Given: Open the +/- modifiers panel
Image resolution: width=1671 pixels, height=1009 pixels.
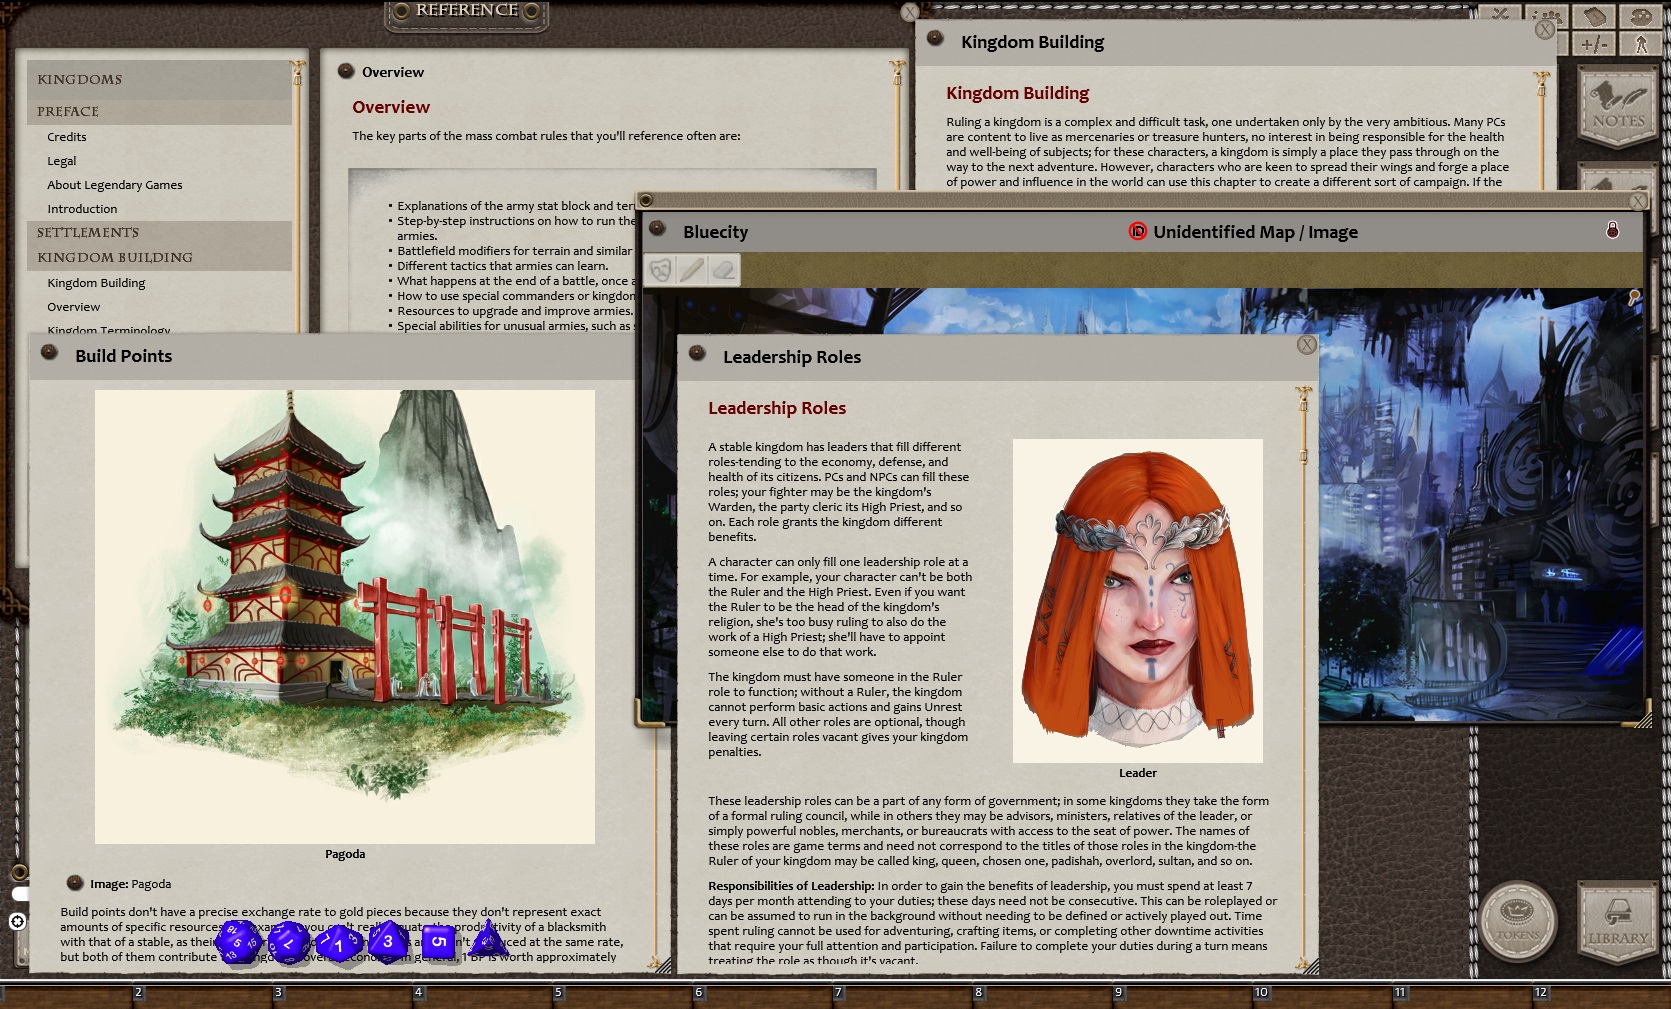Looking at the screenshot, I should coord(1594,45).
